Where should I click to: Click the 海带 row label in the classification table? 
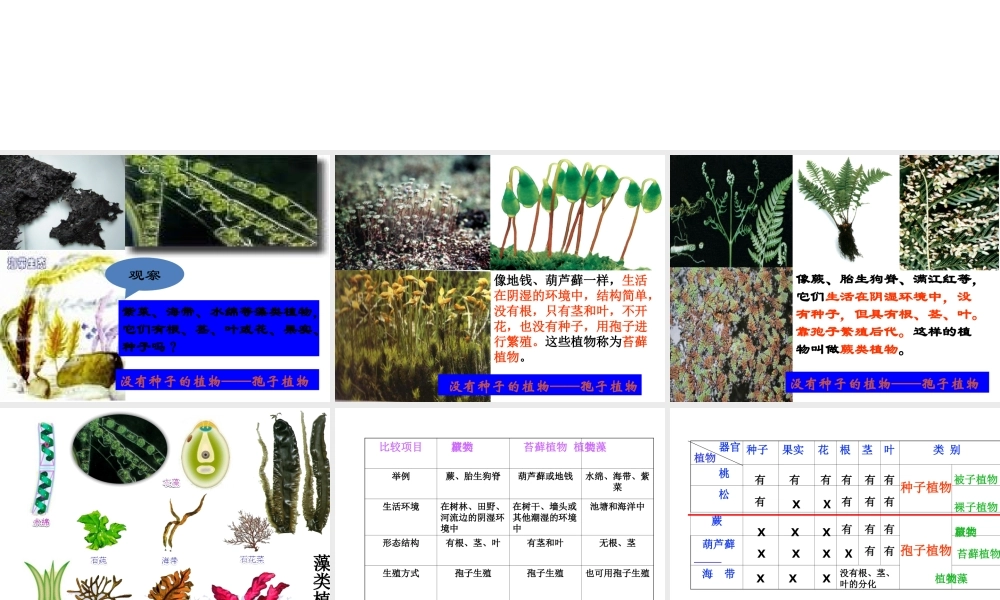(x=719, y=574)
